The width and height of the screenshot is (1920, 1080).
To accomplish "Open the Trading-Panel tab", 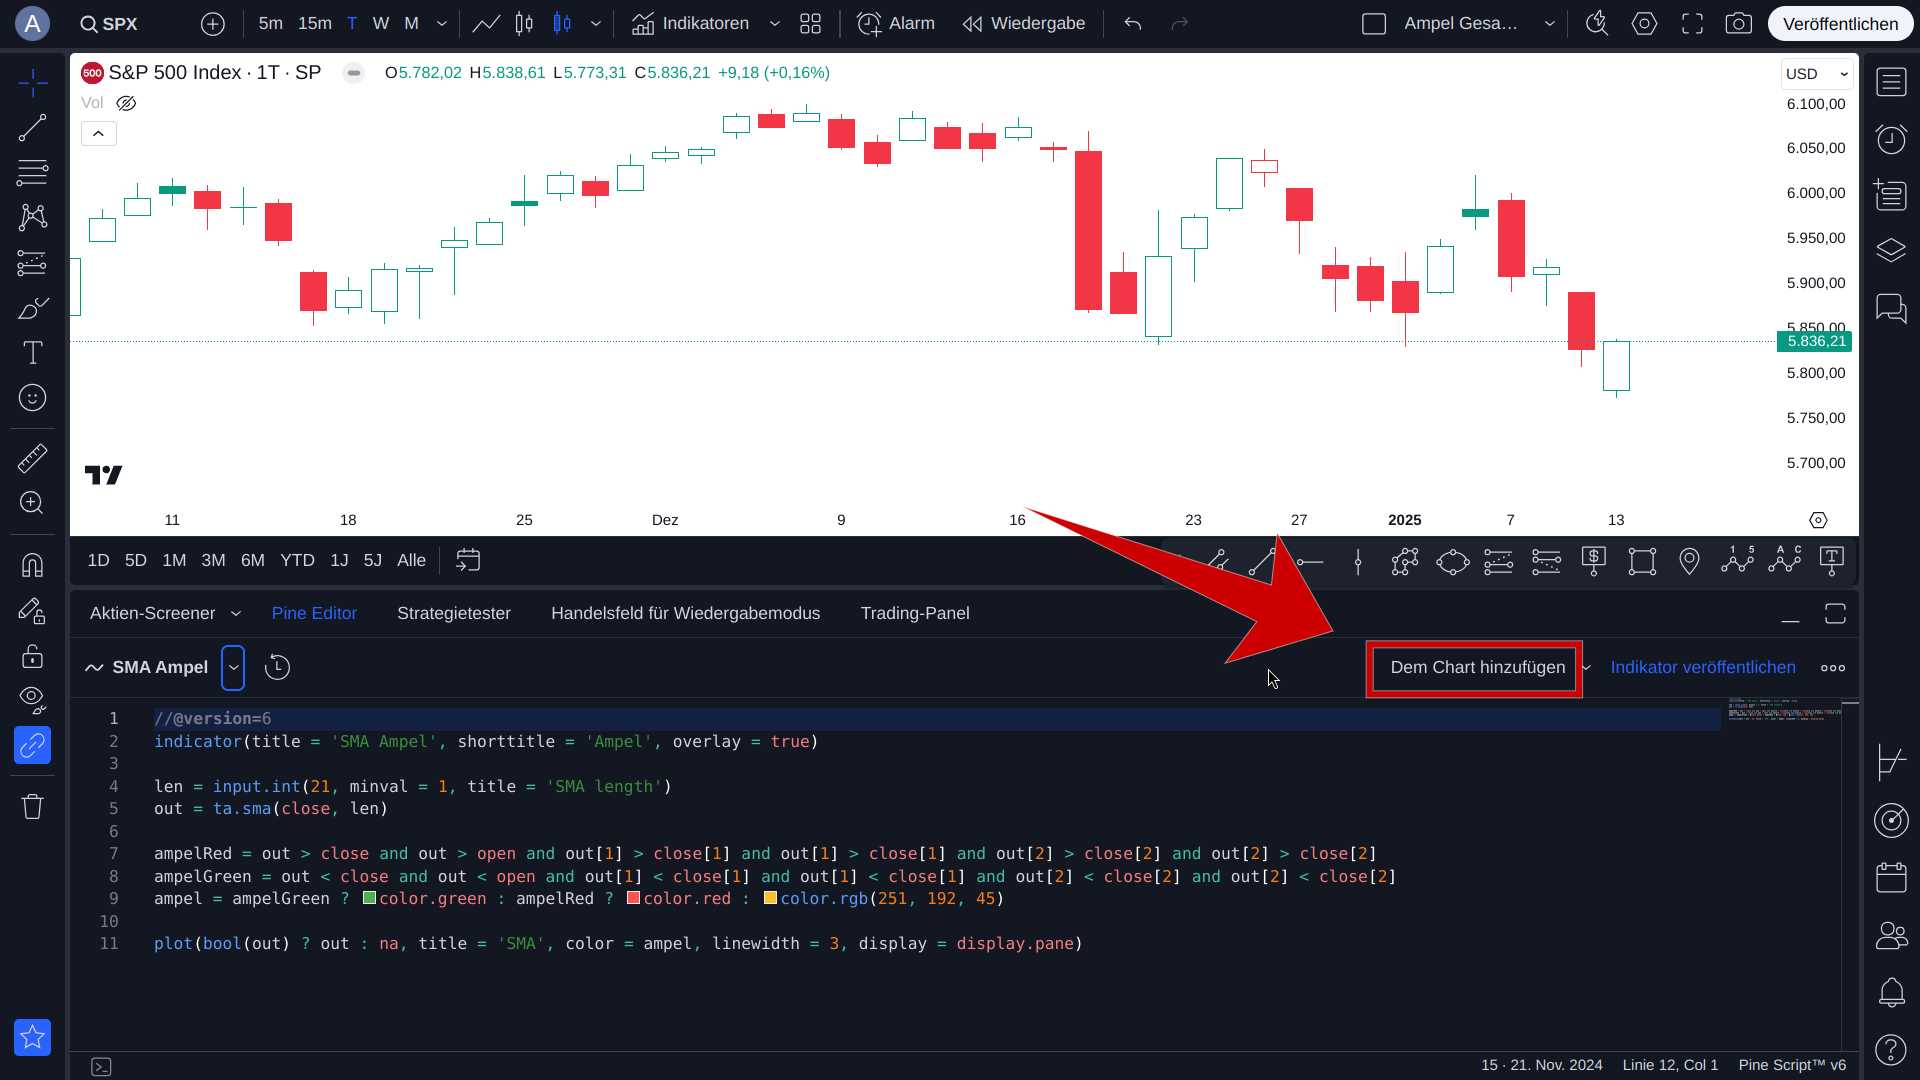I will [915, 613].
